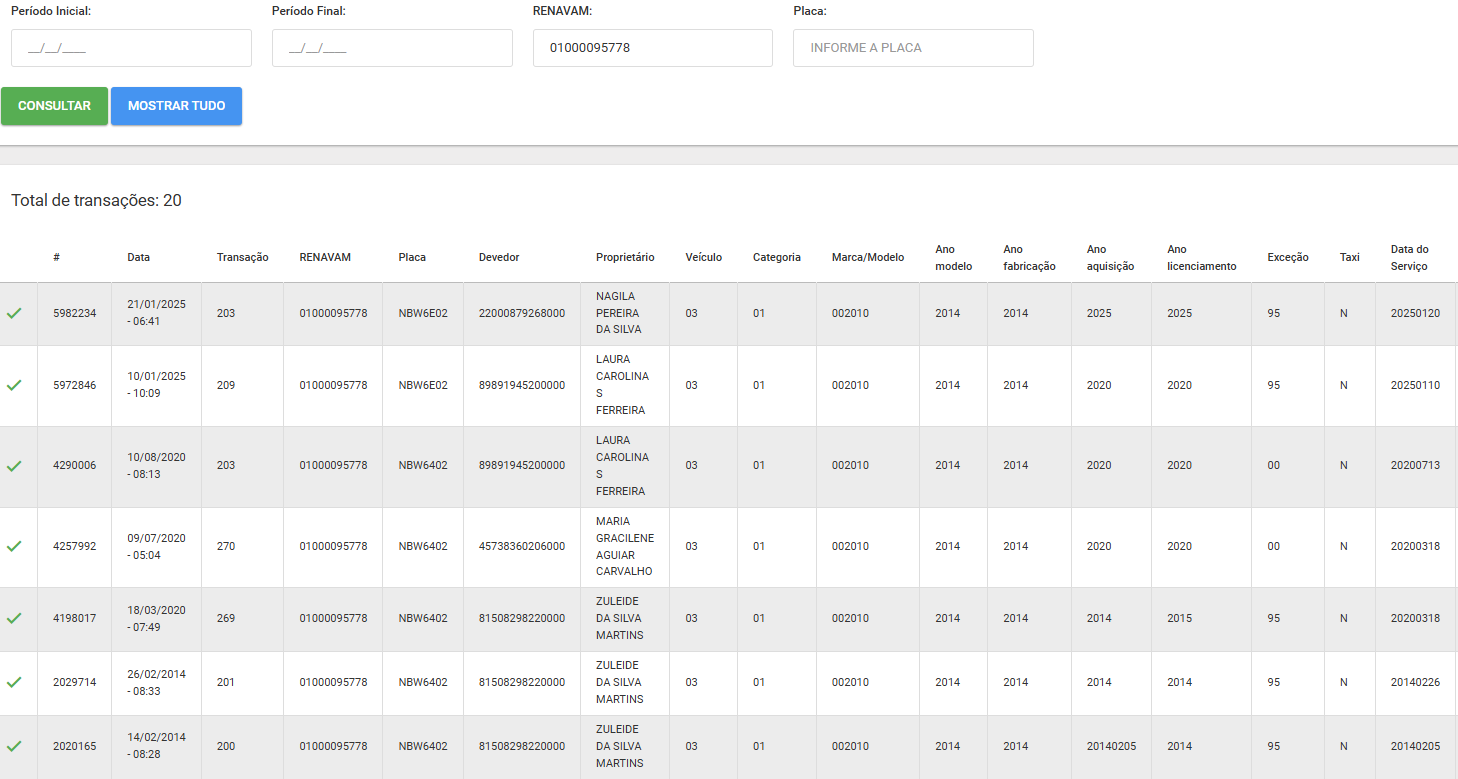Sort by the Data column header
This screenshot has width=1458, height=779.
click(138, 257)
